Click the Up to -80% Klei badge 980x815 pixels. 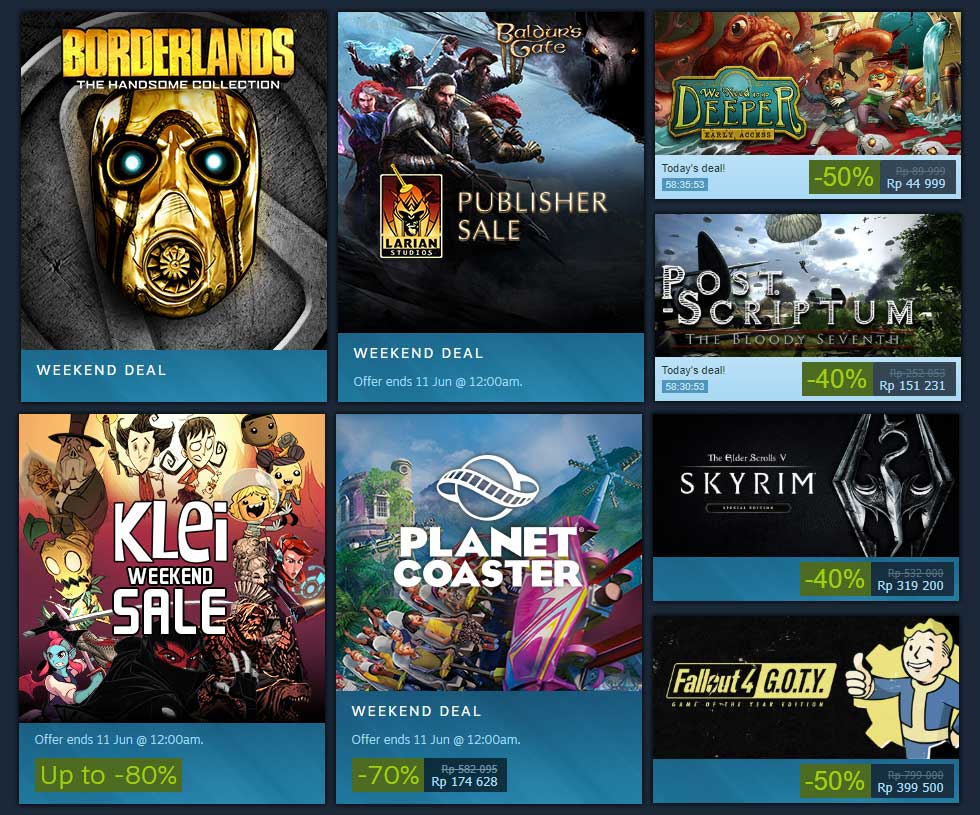108,775
